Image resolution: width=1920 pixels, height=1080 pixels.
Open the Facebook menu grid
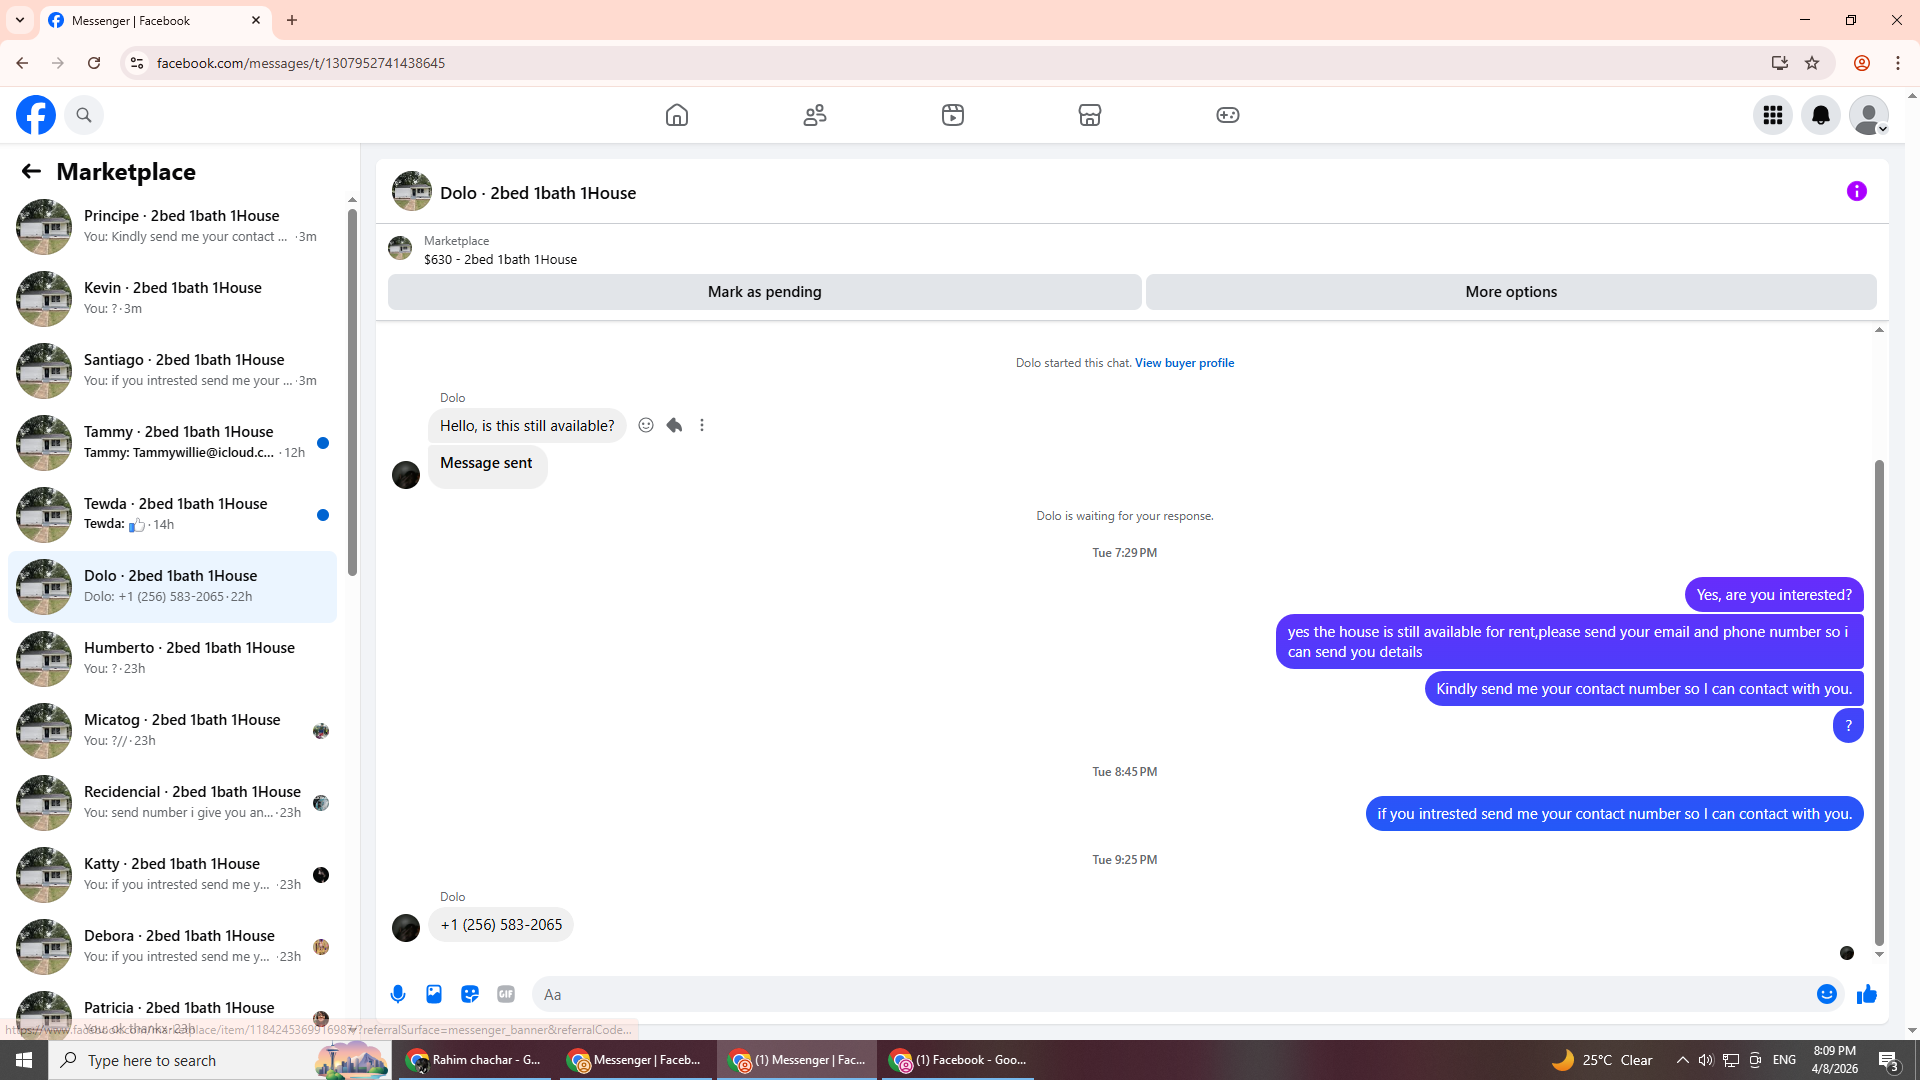tap(1772, 115)
